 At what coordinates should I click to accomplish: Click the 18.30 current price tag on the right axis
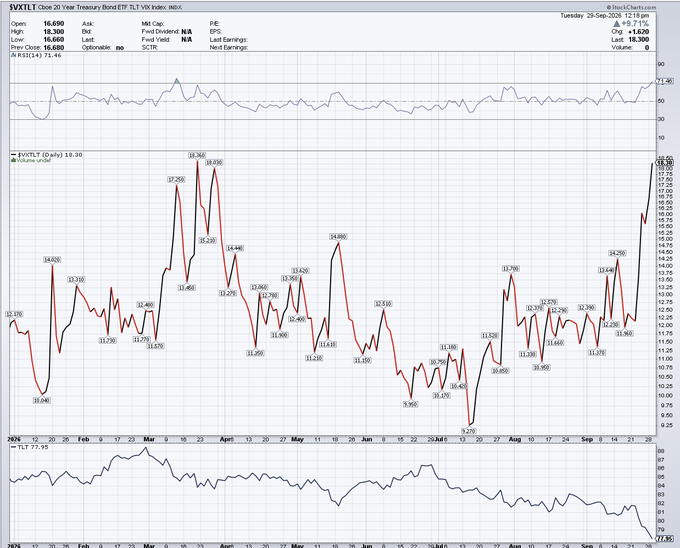point(665,163)
